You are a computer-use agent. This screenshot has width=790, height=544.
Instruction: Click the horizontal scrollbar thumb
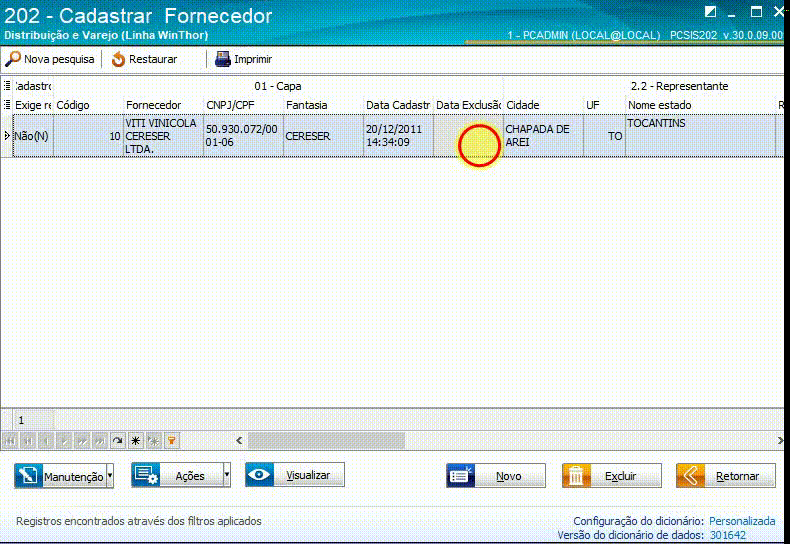326,441
